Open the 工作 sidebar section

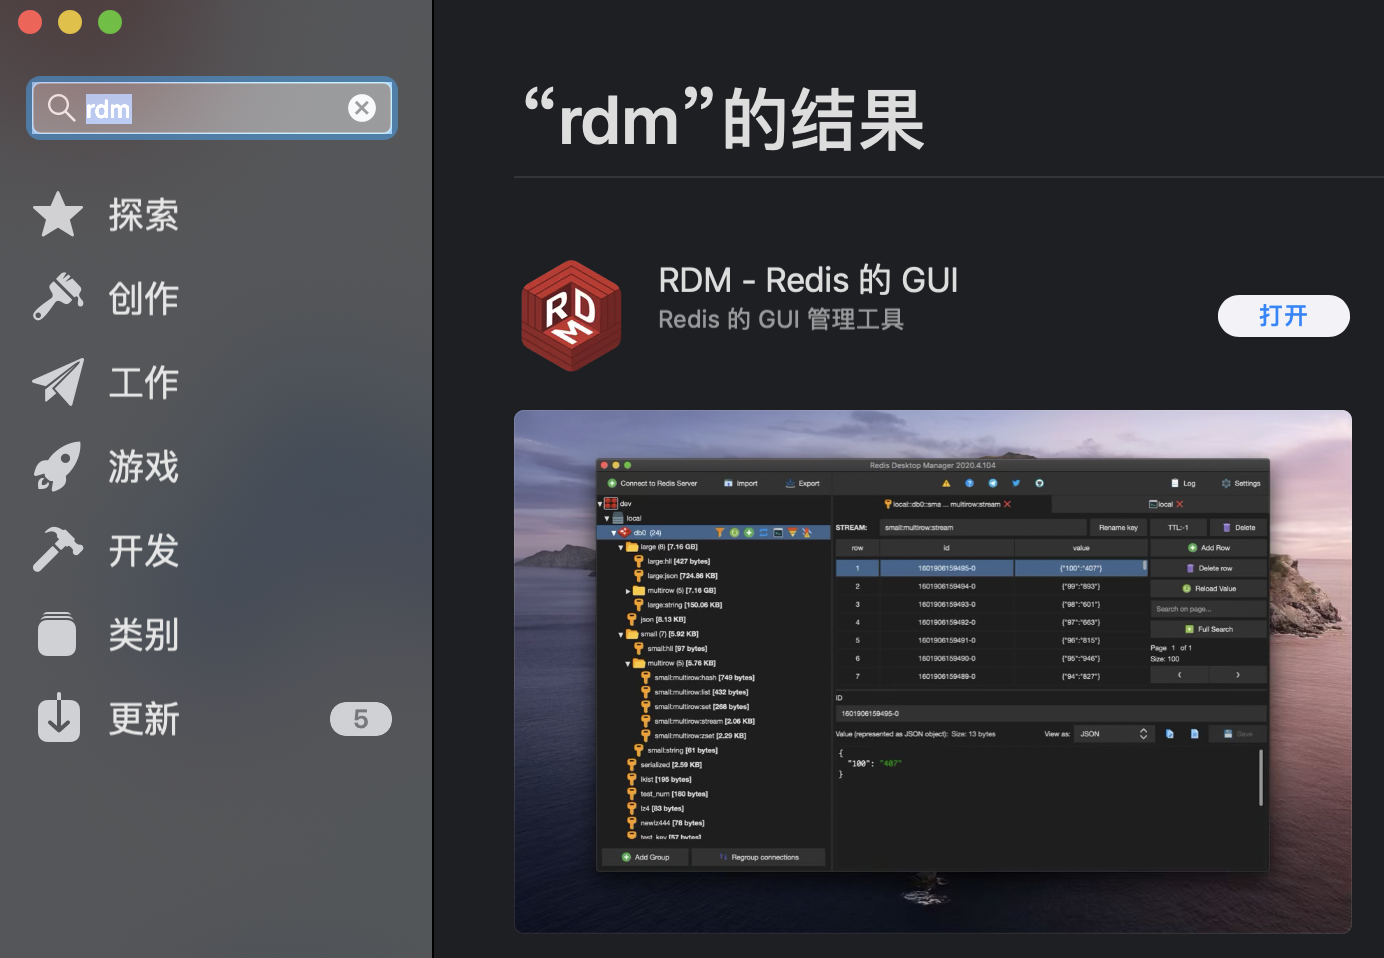coord(144,382)
